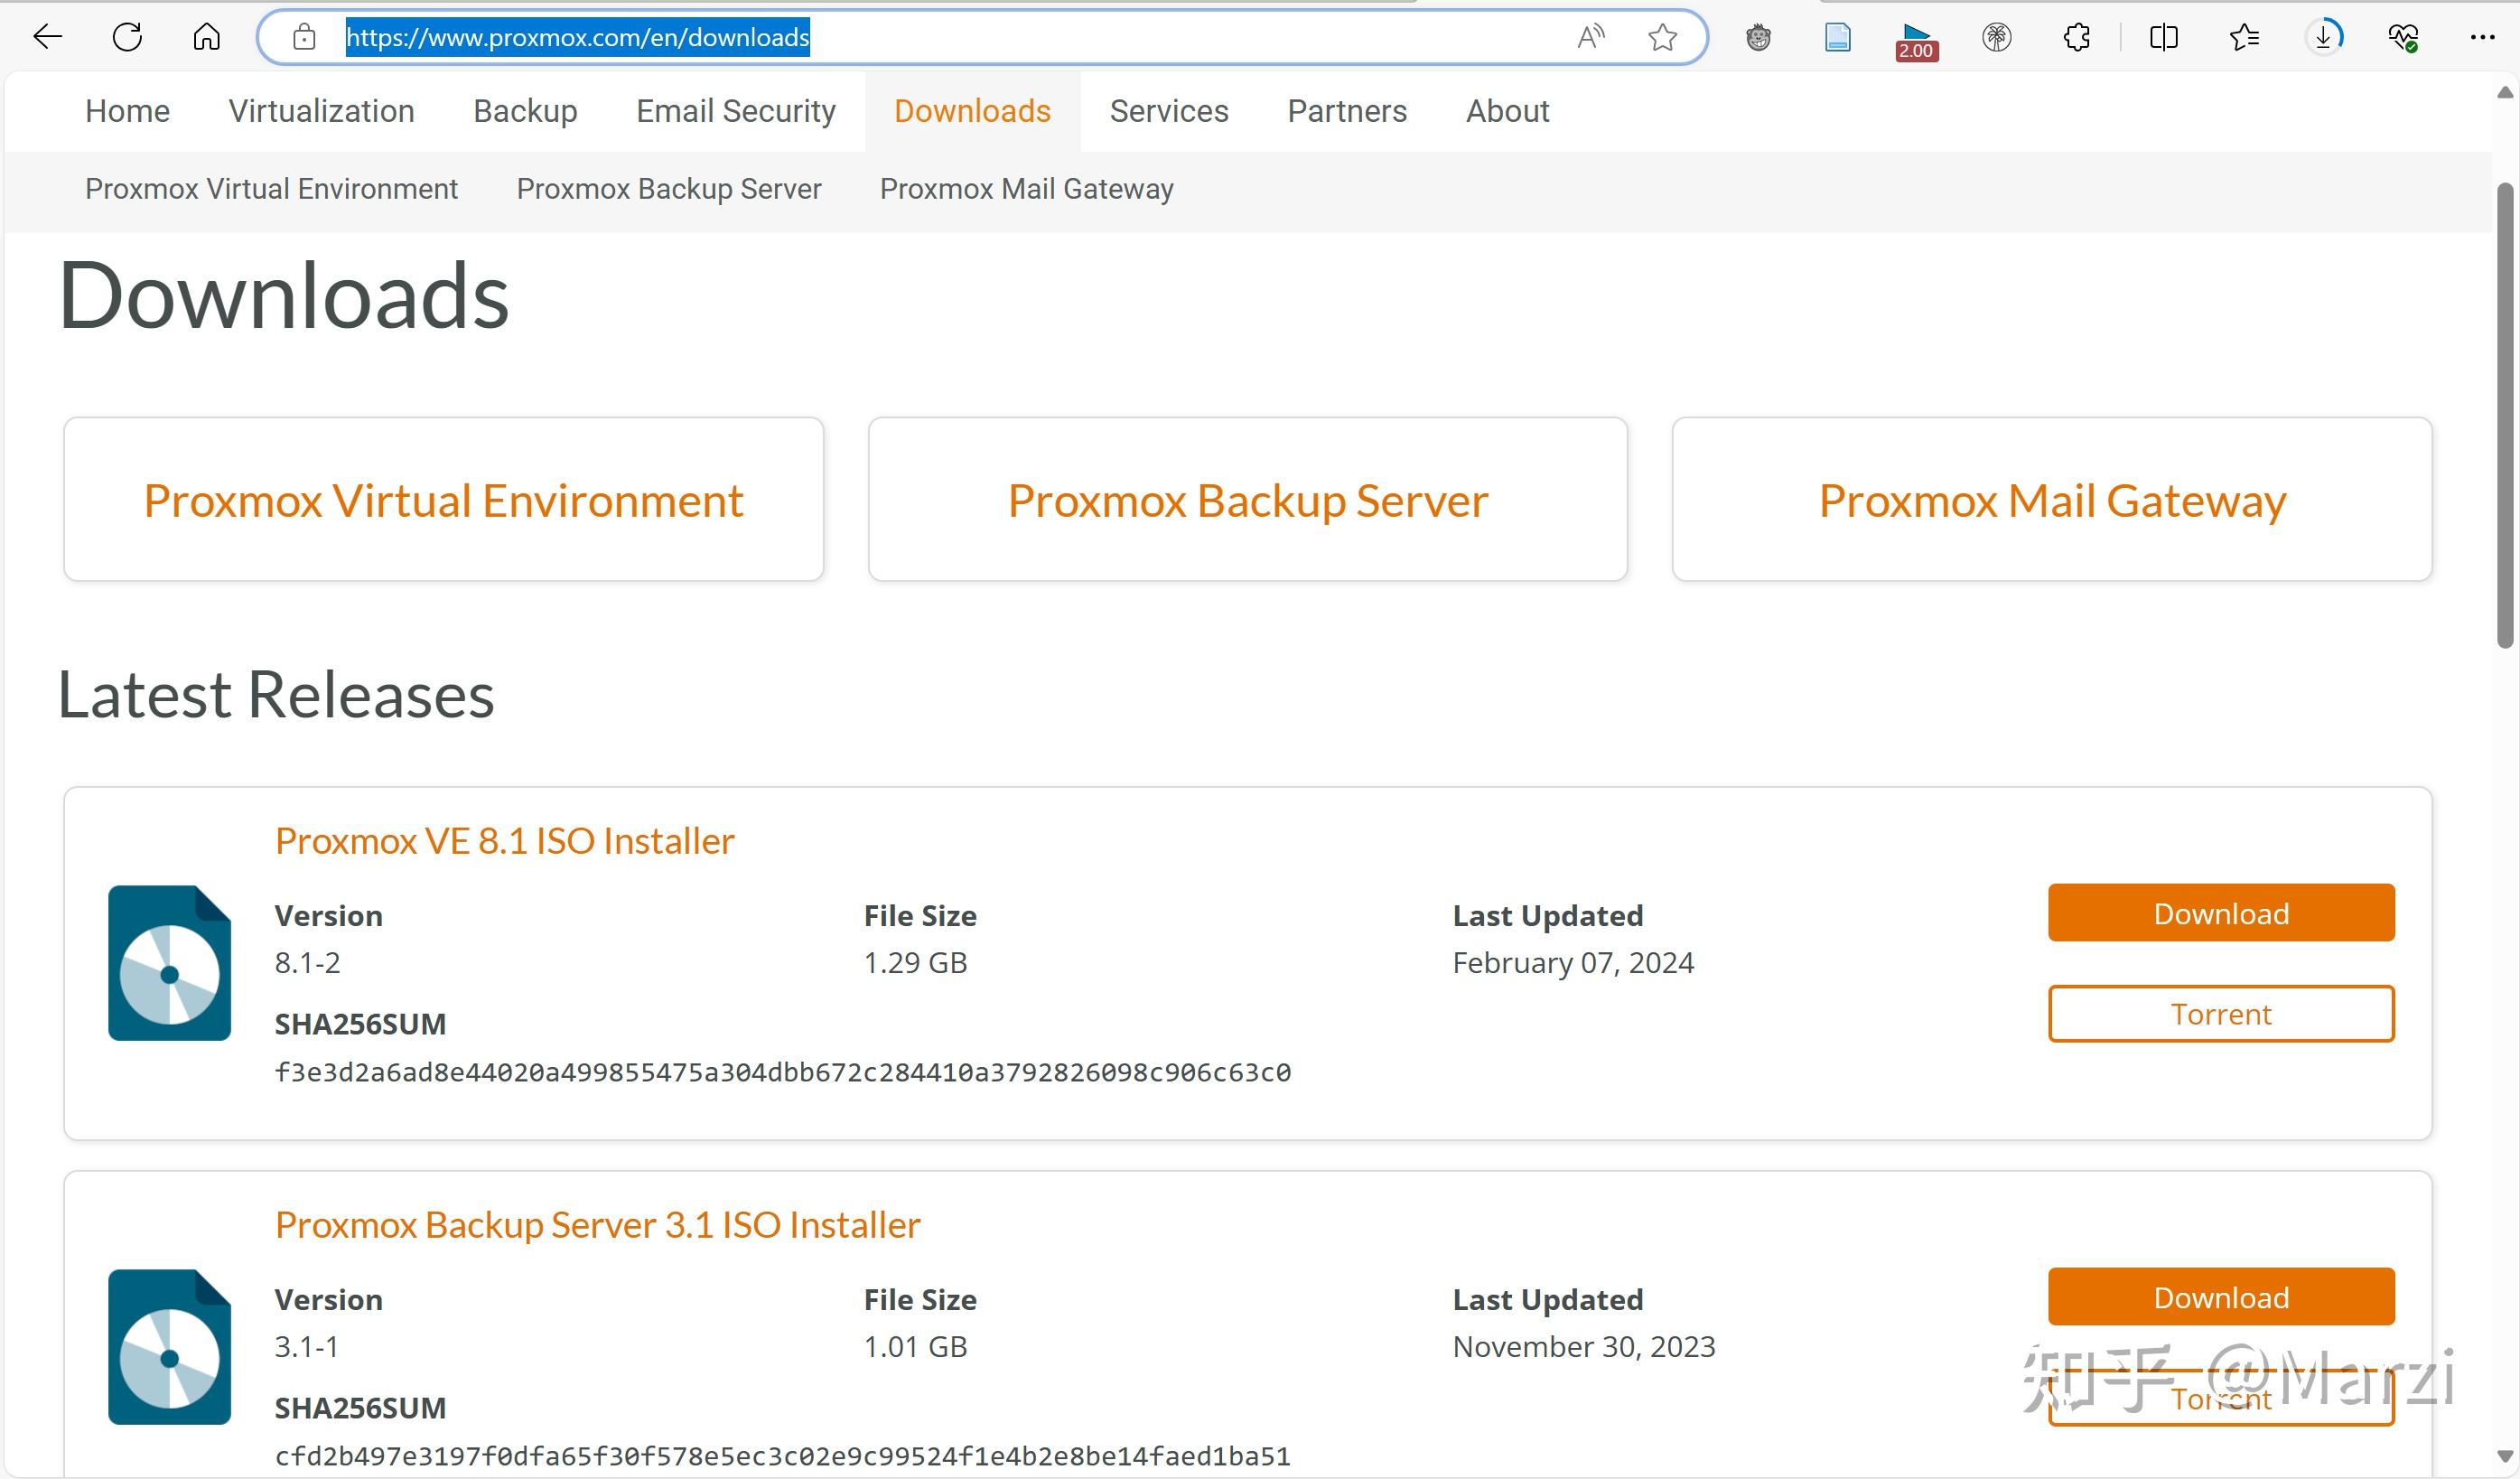This screenshot has height=1479, width=2520.
Task: Click the browser back arrow
Action: click(x=47, y=38)
